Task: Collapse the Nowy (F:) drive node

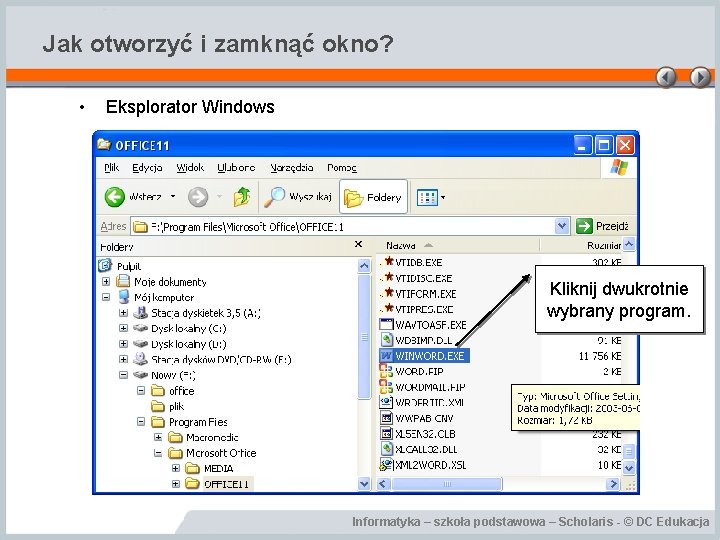Action: [123, 375]
